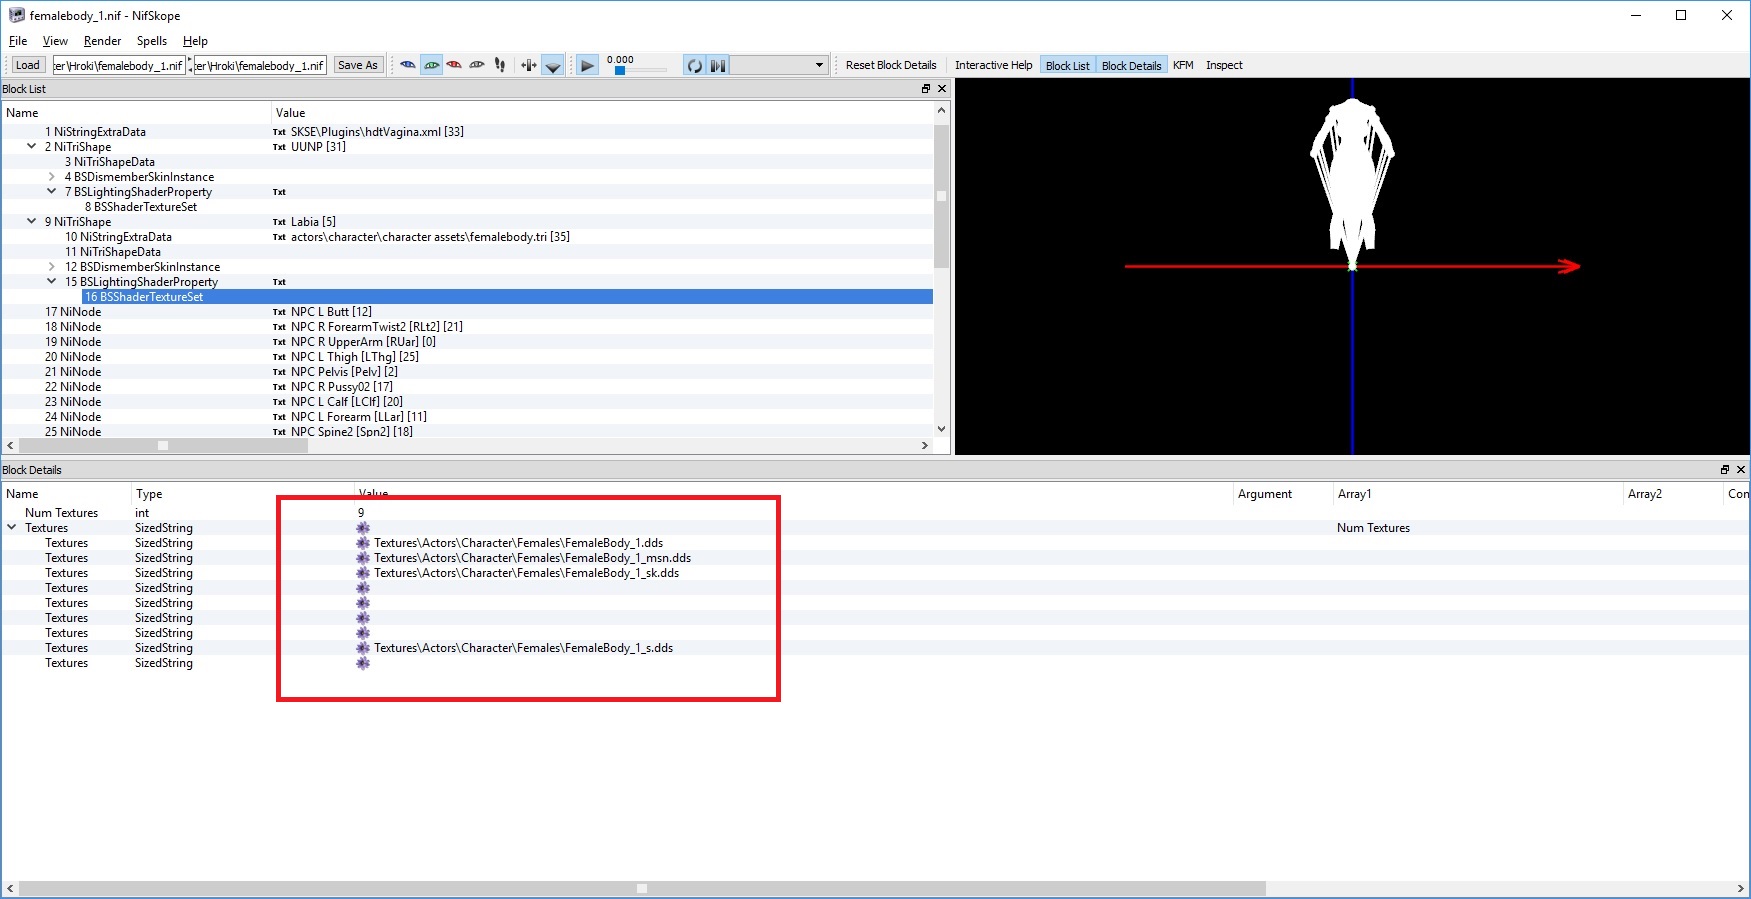The height and width of the screenshot is (899, 1751).
Task: Collapse the 7 BSLightingShaderProperty node
Action: 51,191
